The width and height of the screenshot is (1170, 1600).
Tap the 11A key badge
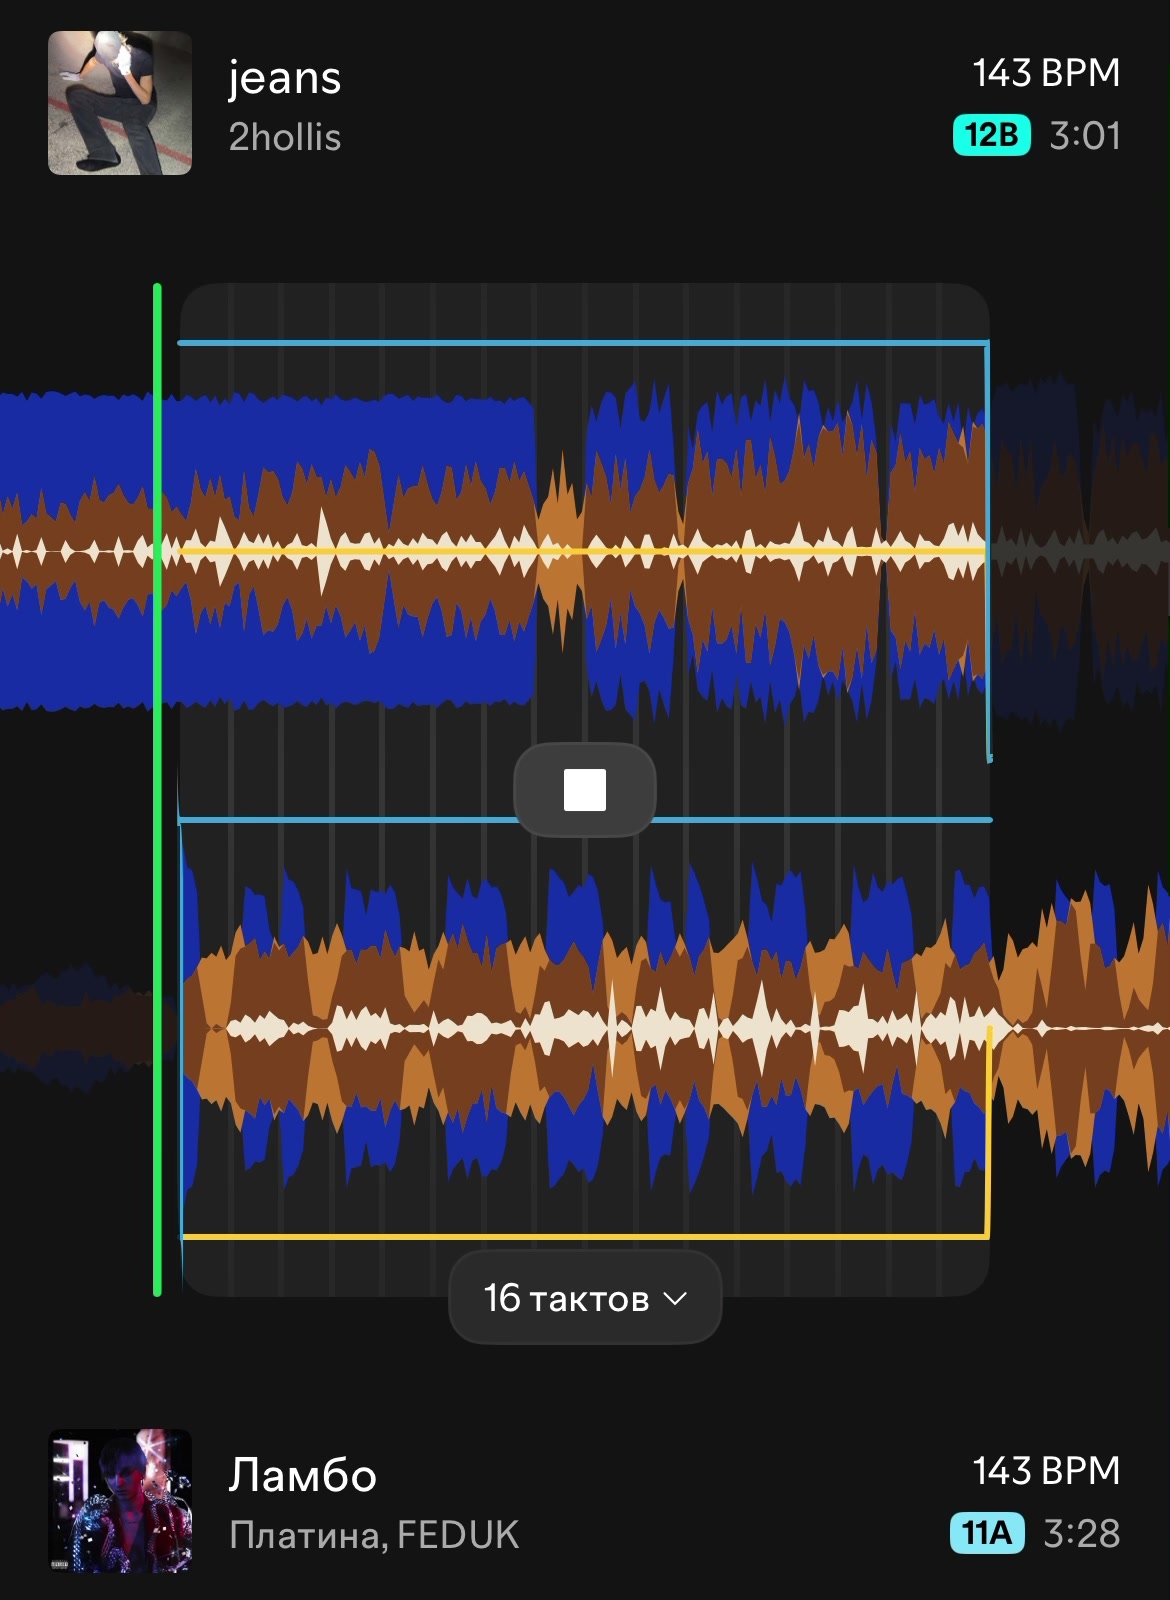pos(987,1532)
